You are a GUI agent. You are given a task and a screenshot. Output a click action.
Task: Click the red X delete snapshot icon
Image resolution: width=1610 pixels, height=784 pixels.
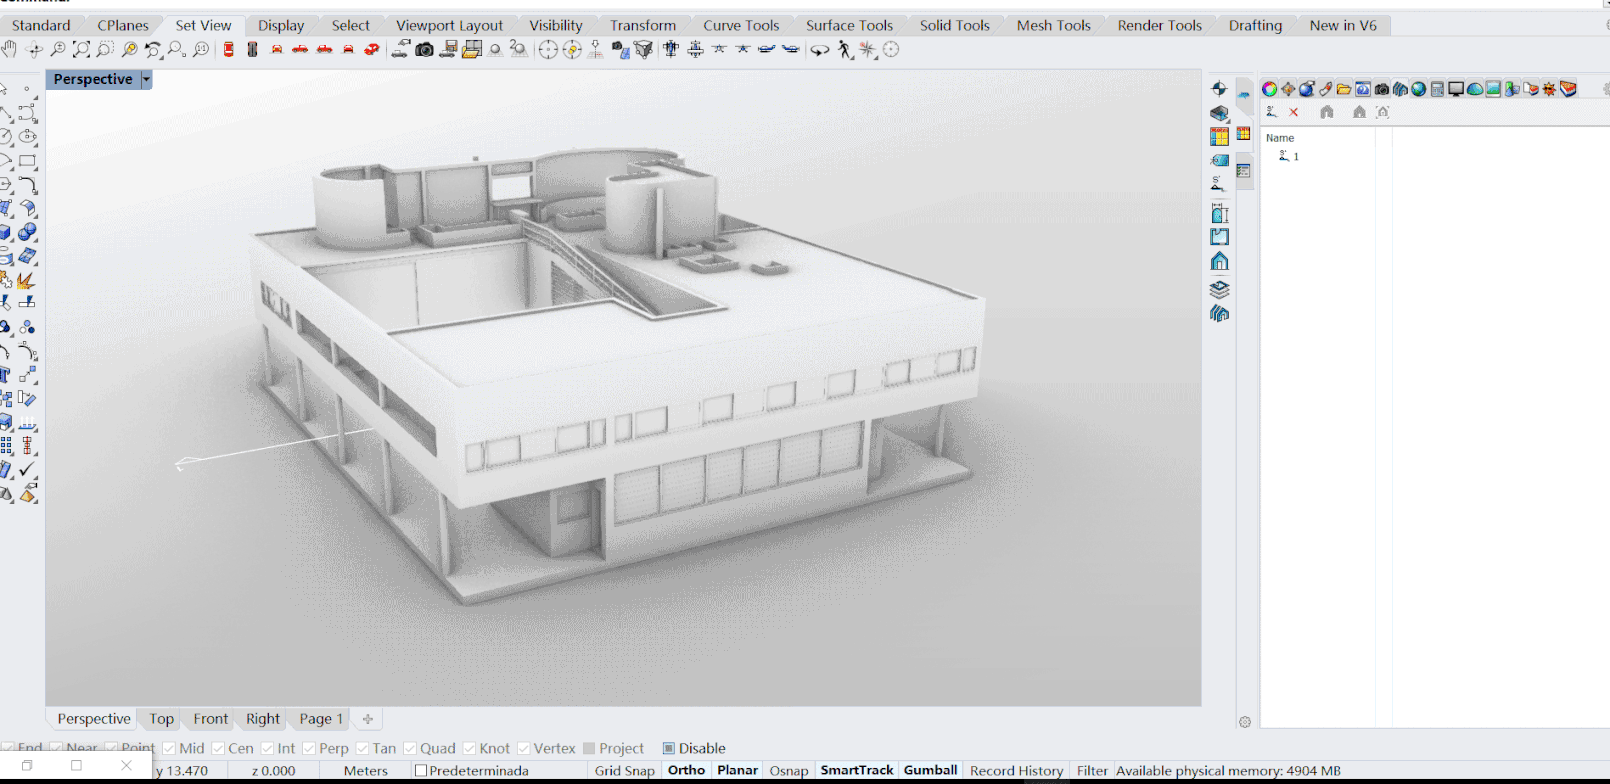pyautogui.click(x=1293, y=112)
